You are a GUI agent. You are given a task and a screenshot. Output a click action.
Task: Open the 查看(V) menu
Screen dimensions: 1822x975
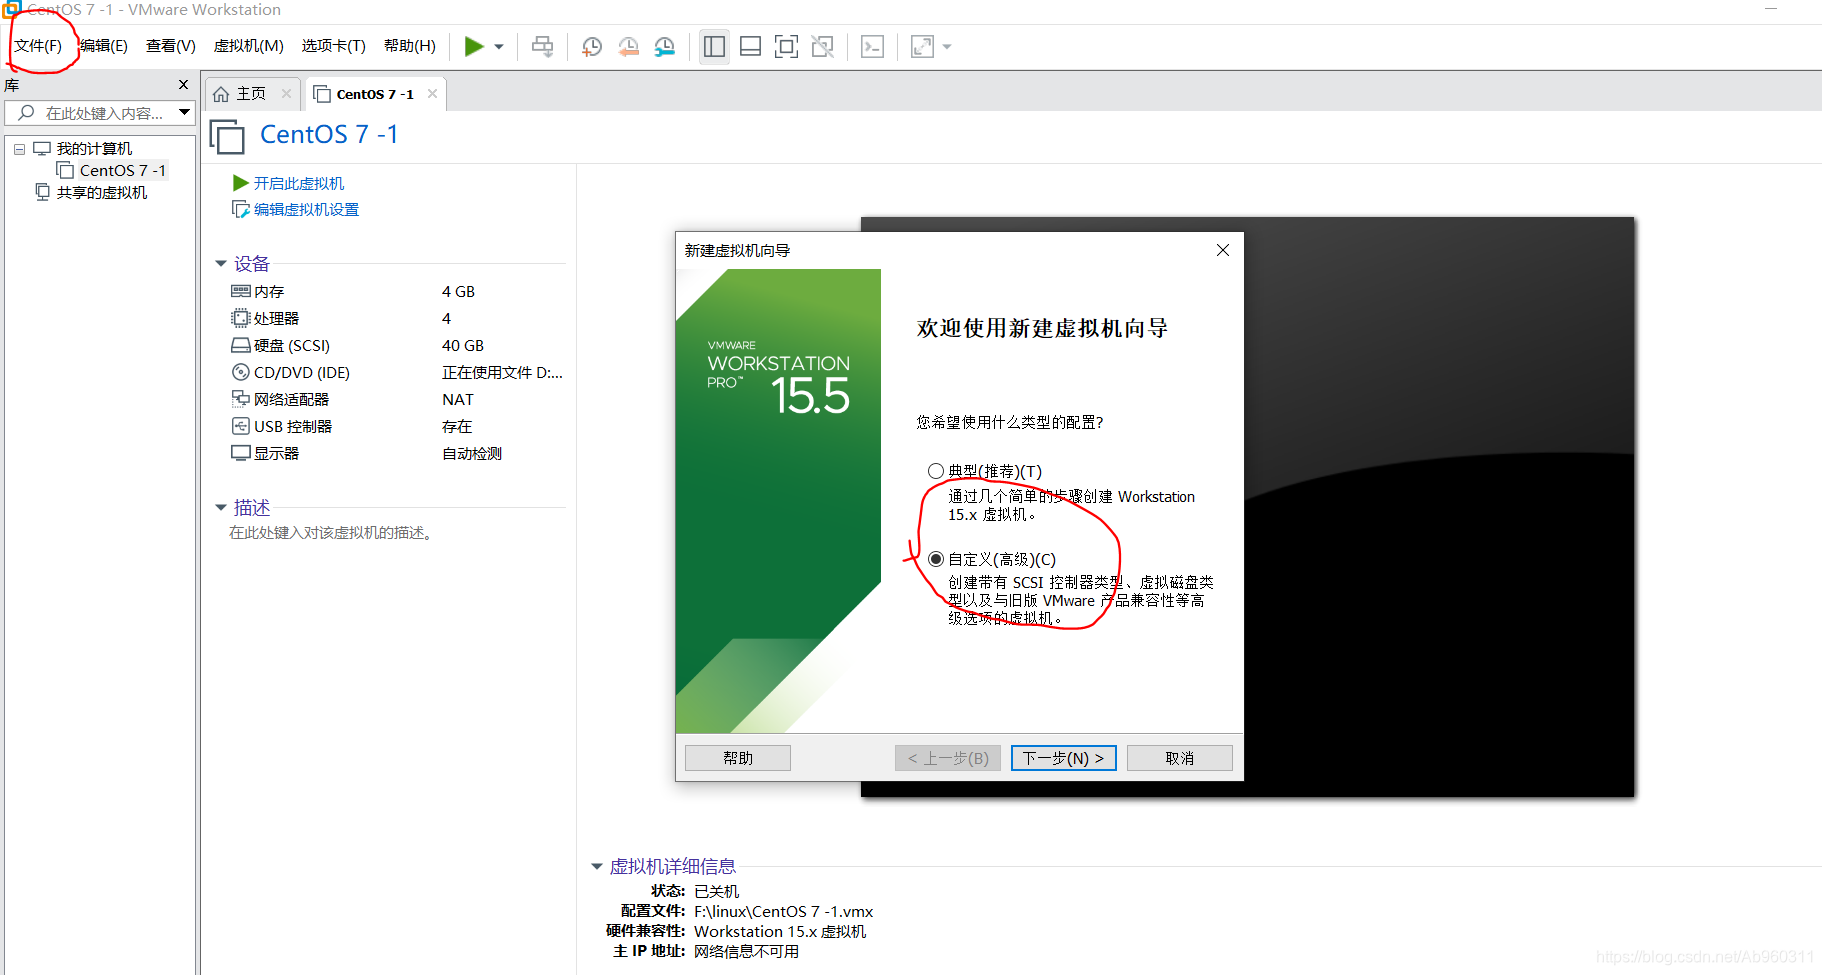171,46
